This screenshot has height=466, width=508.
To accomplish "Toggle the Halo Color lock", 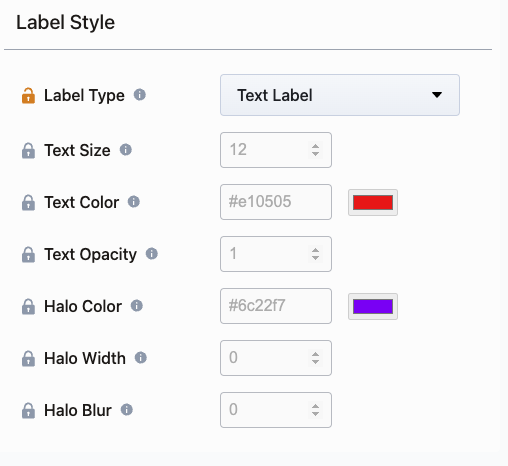I will click(28, 306).
